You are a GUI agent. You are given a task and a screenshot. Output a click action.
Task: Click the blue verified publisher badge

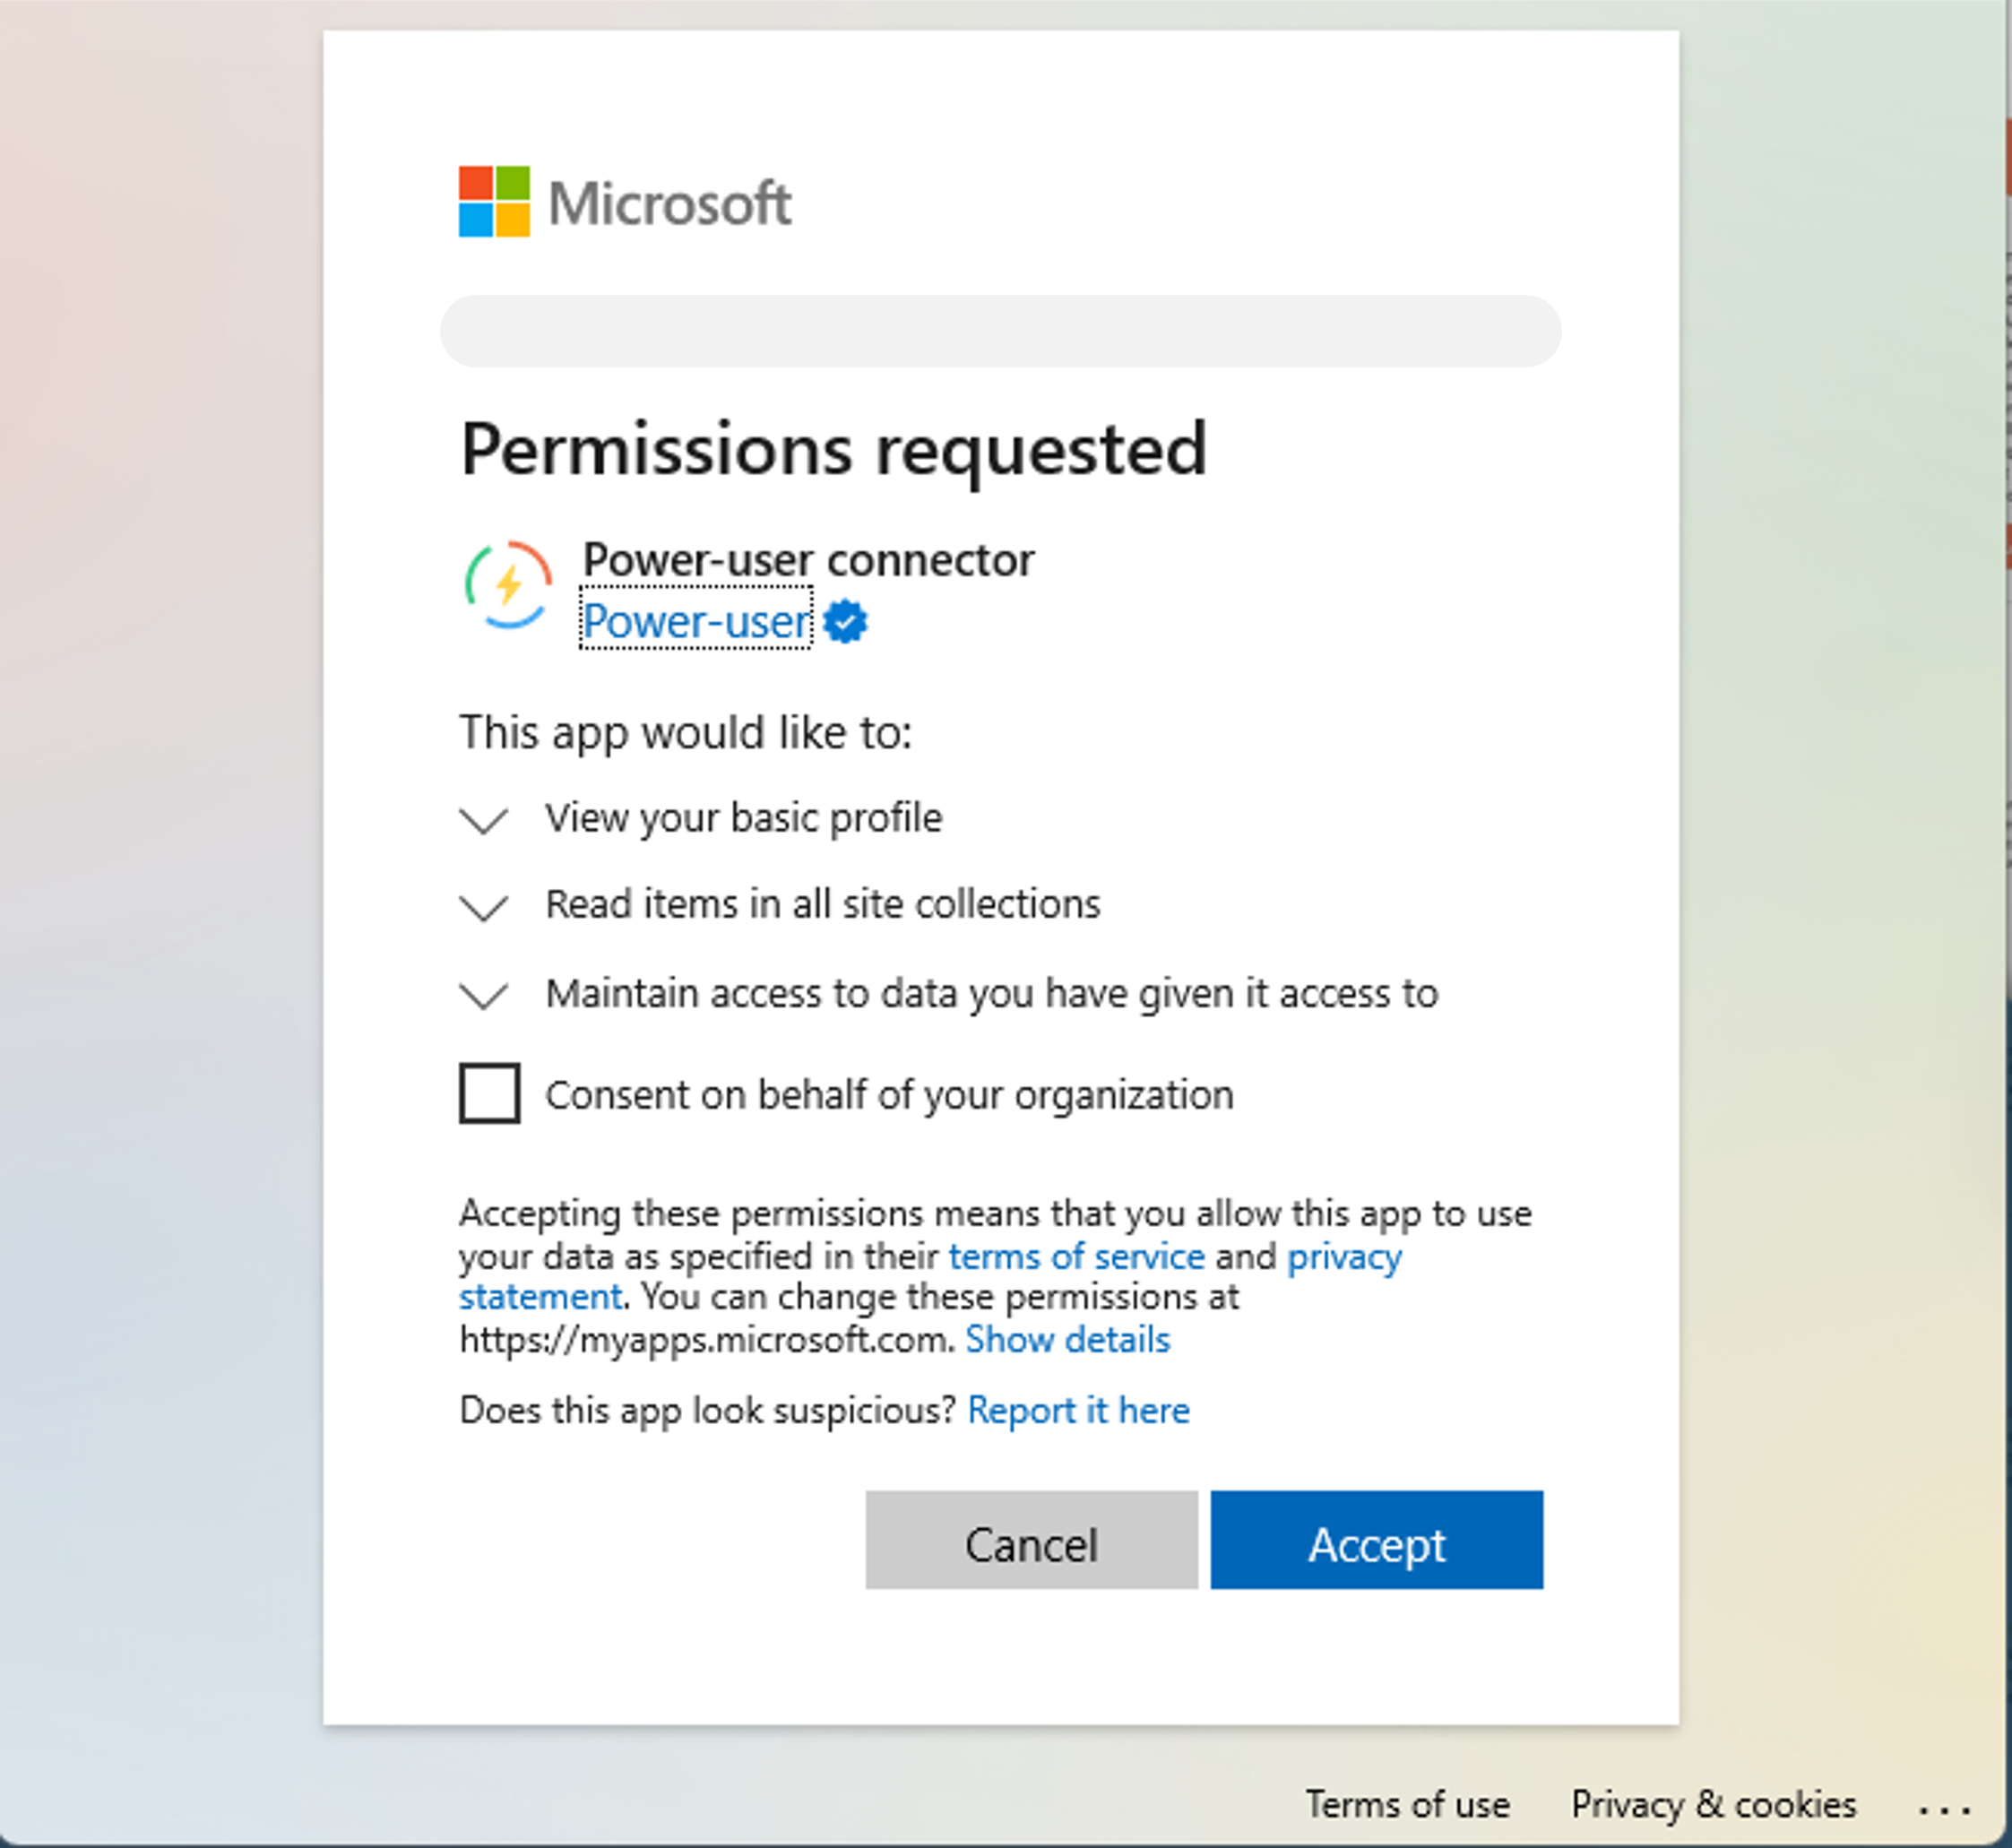(846, 622)
